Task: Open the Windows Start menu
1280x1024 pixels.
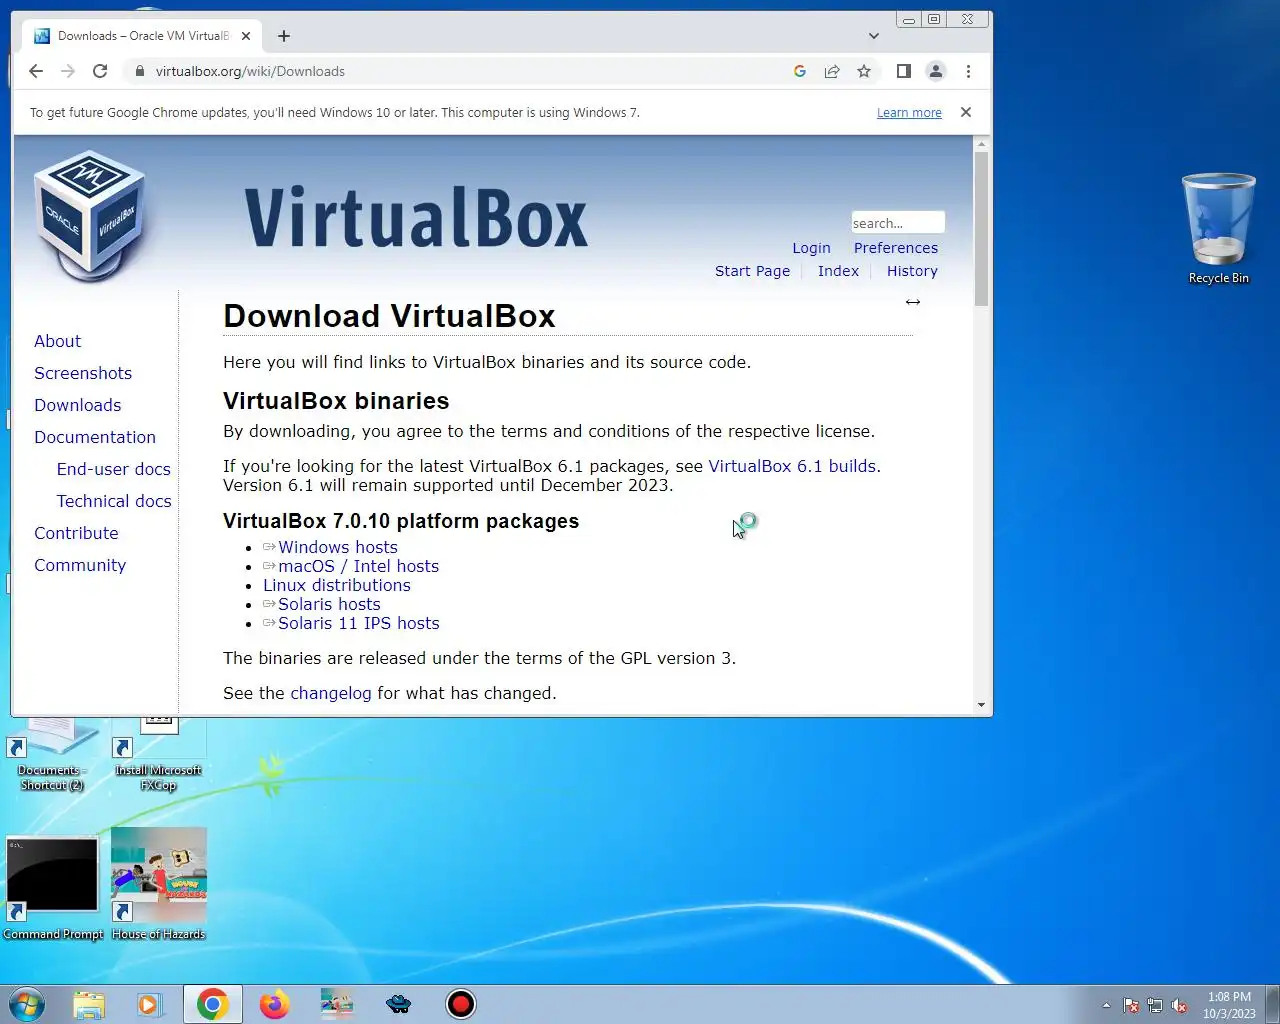Action: point(26,1004)
